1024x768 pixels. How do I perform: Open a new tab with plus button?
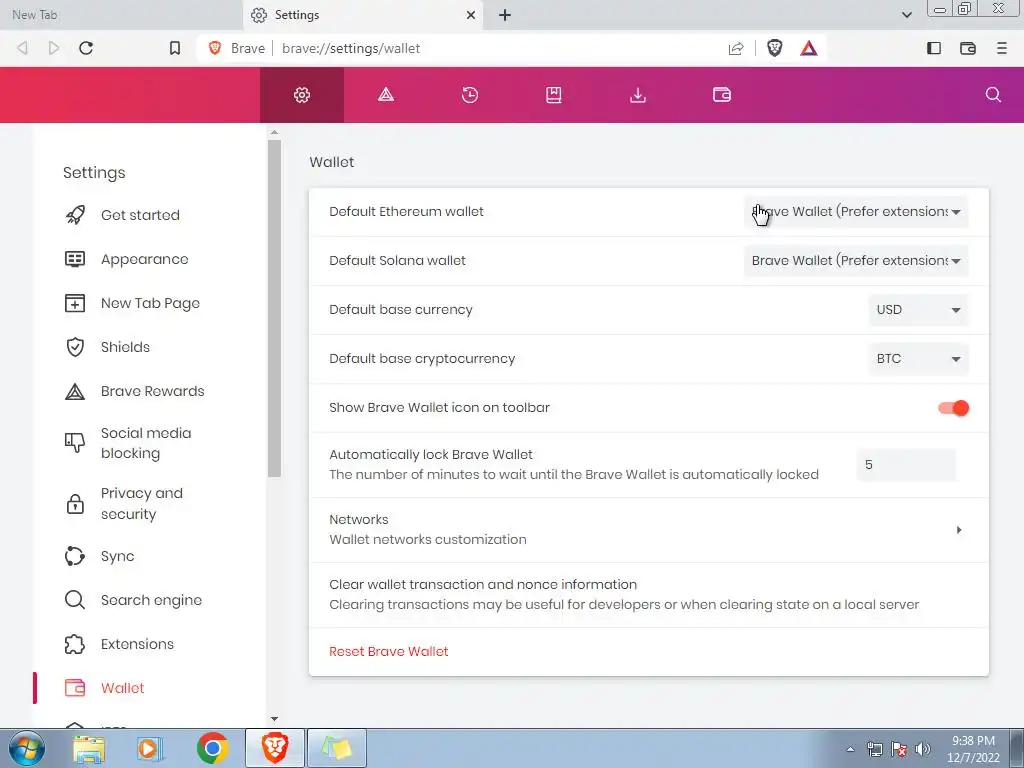point(505,15)
